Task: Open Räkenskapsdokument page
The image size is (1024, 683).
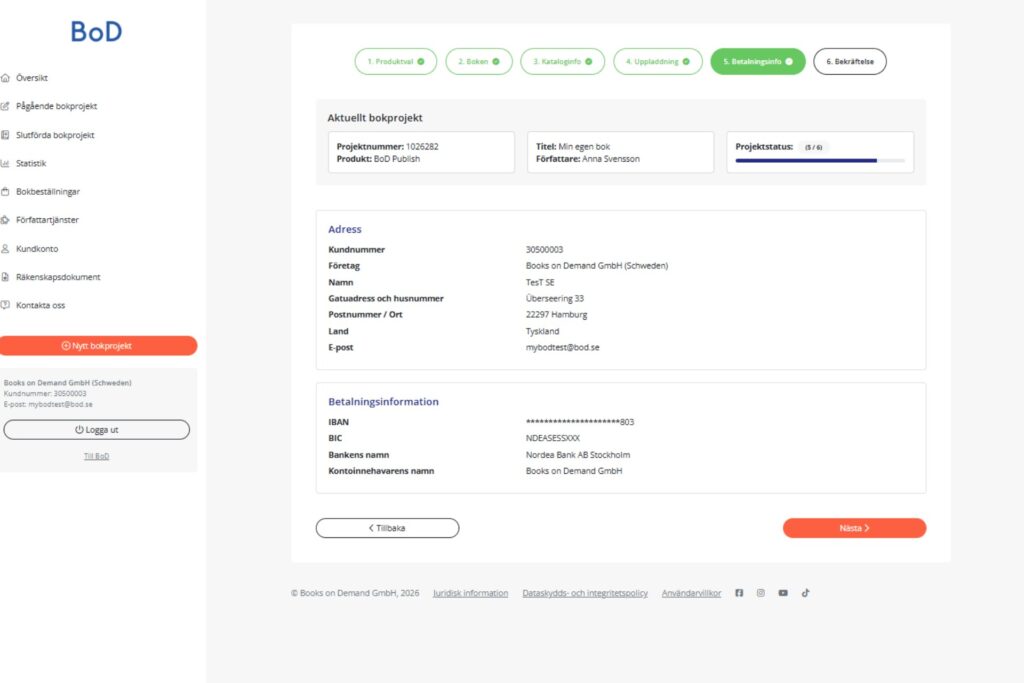Action: coord(58,277)
